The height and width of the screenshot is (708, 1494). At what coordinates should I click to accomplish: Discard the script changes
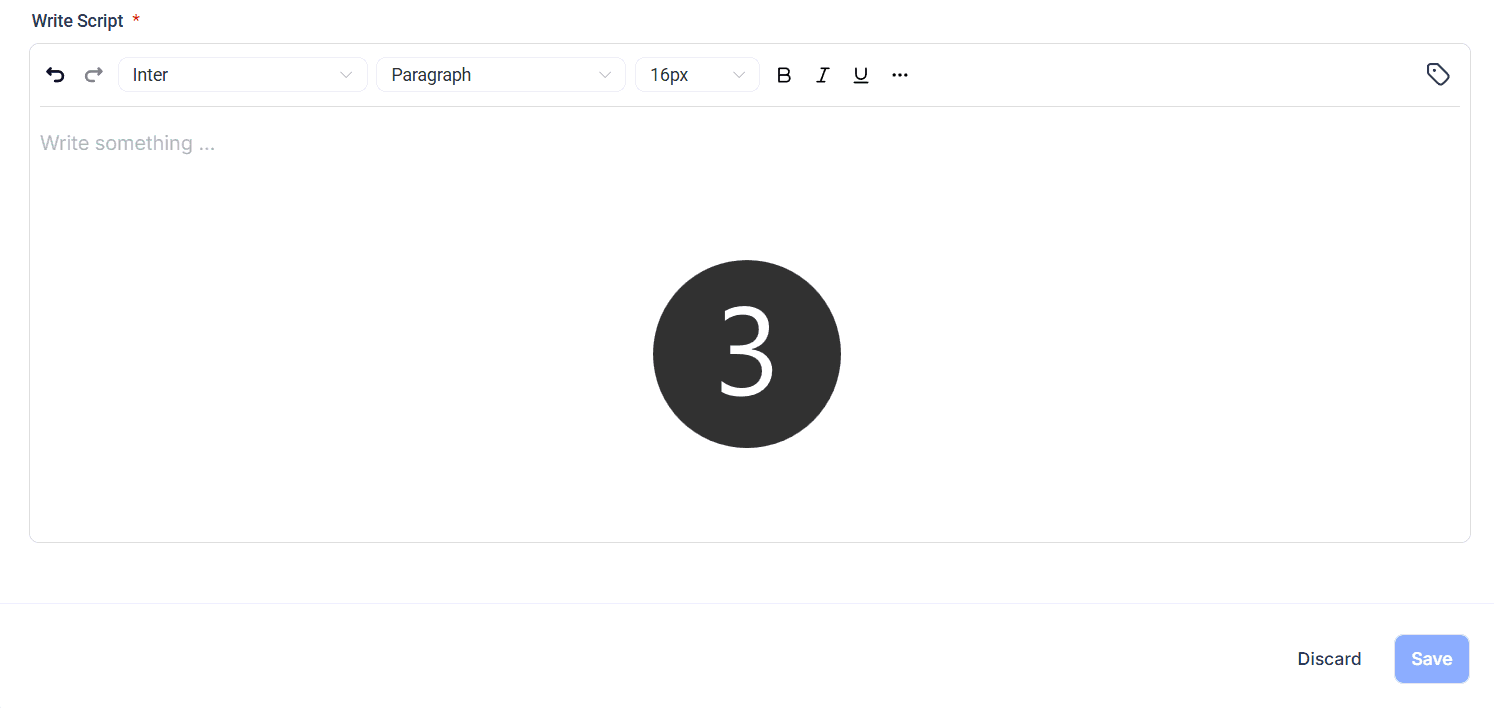1329,659
